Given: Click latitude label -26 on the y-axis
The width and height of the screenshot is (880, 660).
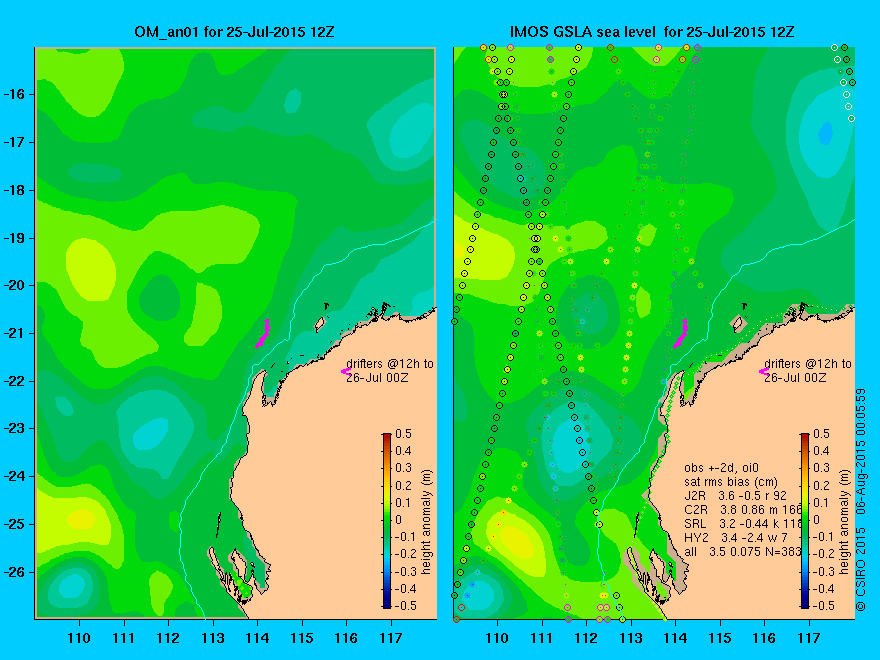Looking at the screenshot, I should point(15,572).
